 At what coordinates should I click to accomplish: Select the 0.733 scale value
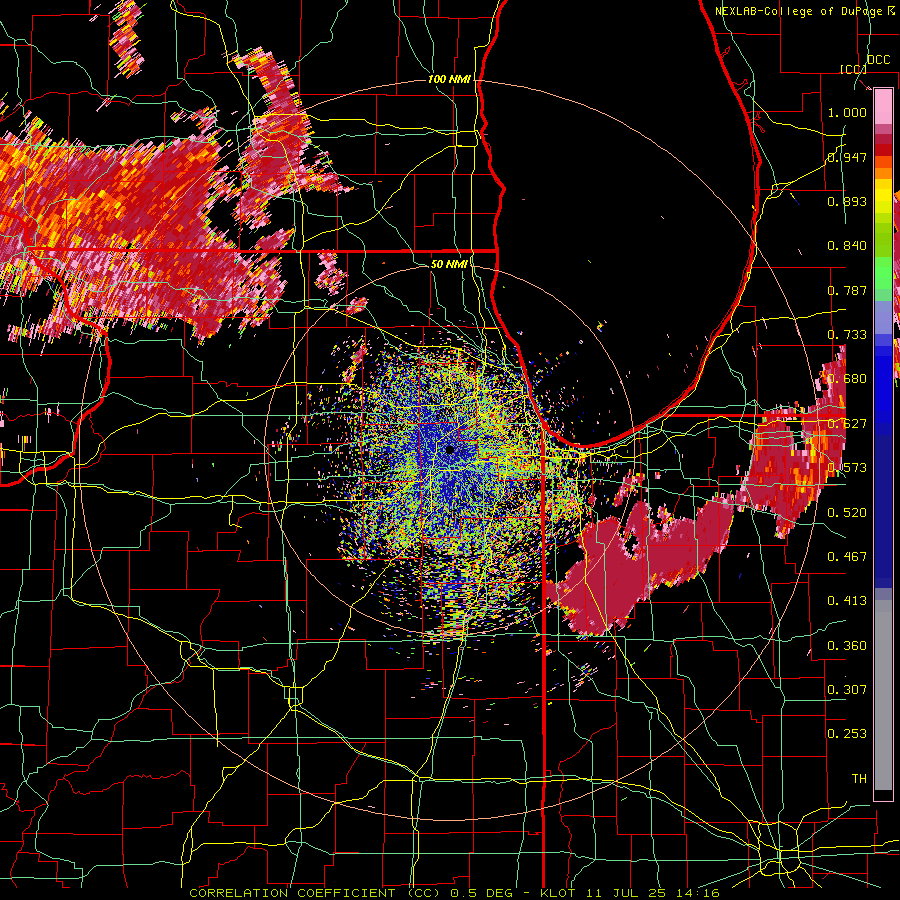pos(847,334)
